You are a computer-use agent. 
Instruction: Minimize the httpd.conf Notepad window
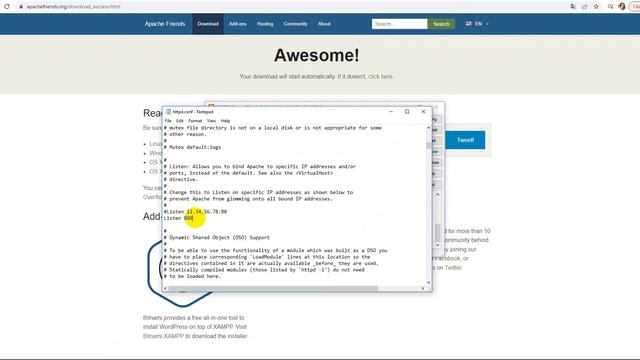pyautogui.click(x=391, y=111)
